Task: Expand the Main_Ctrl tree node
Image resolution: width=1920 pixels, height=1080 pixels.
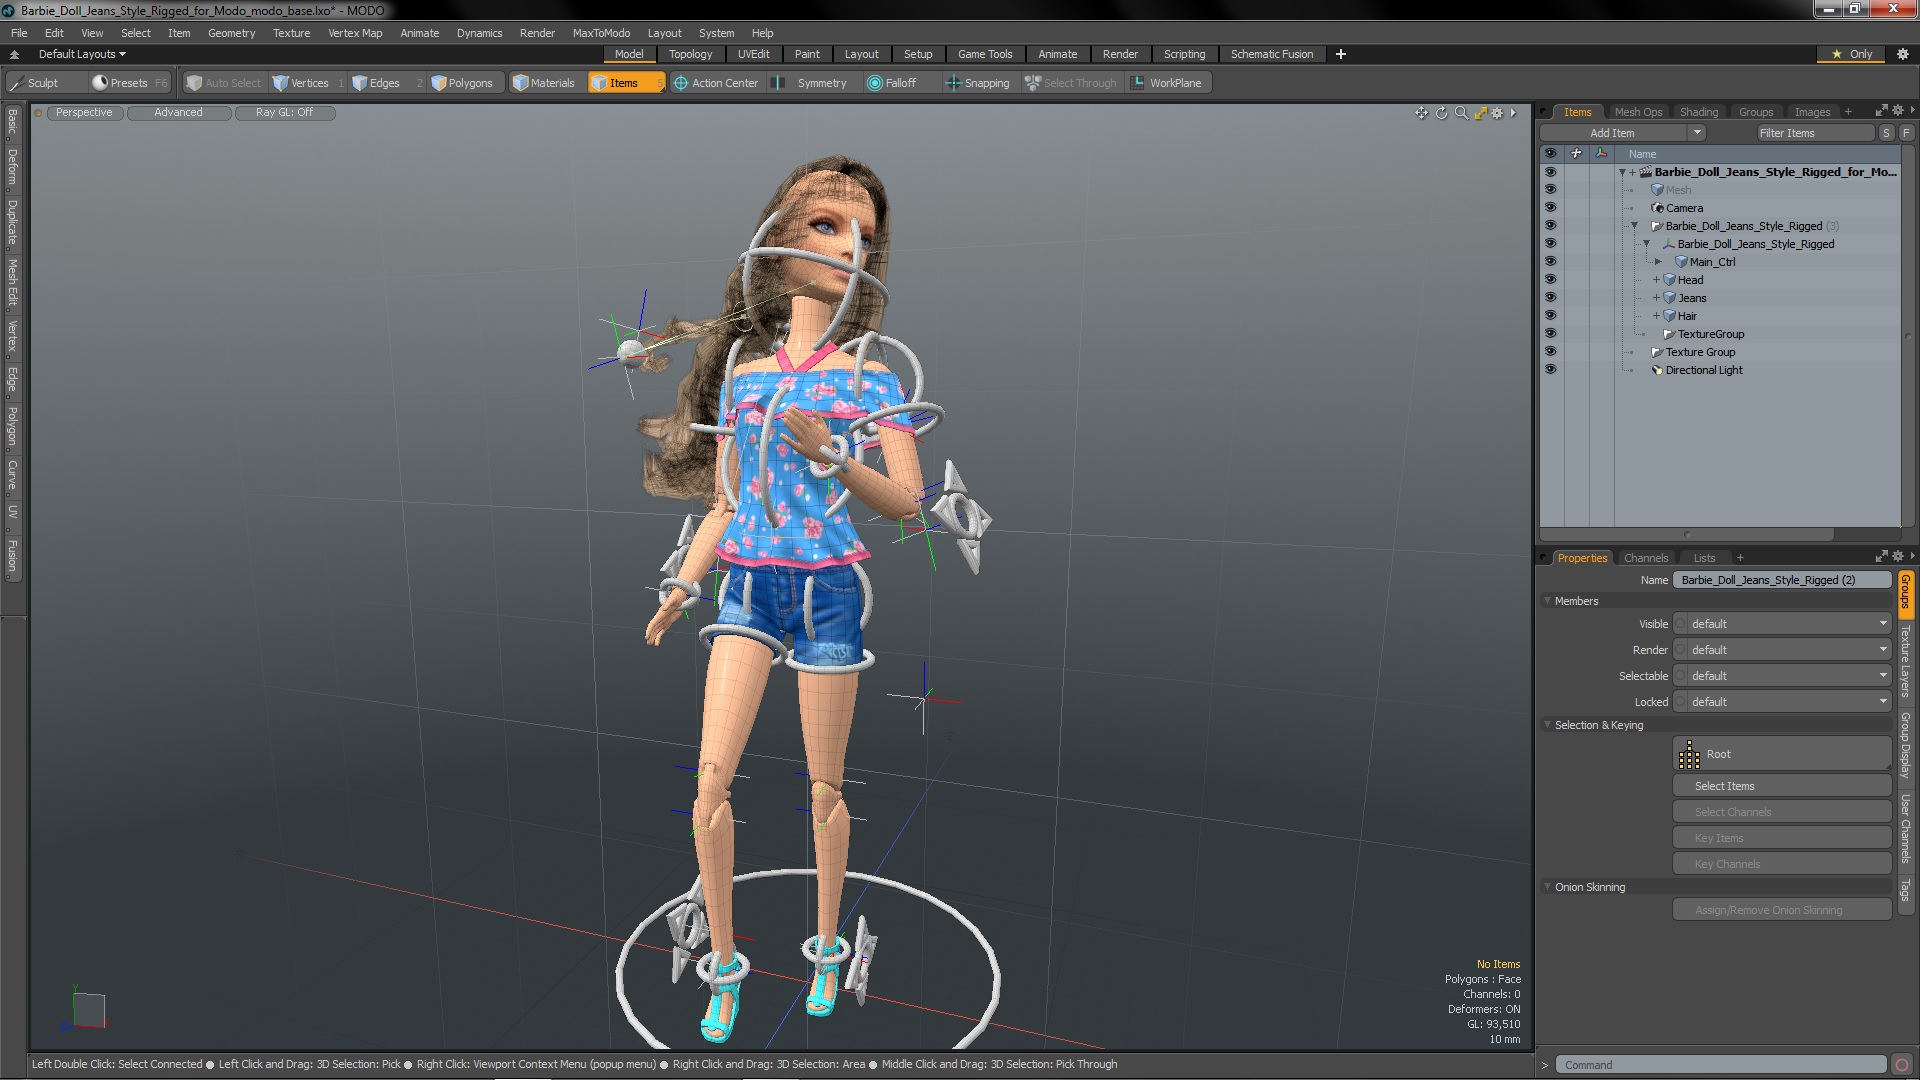Action: (1658, 262)
